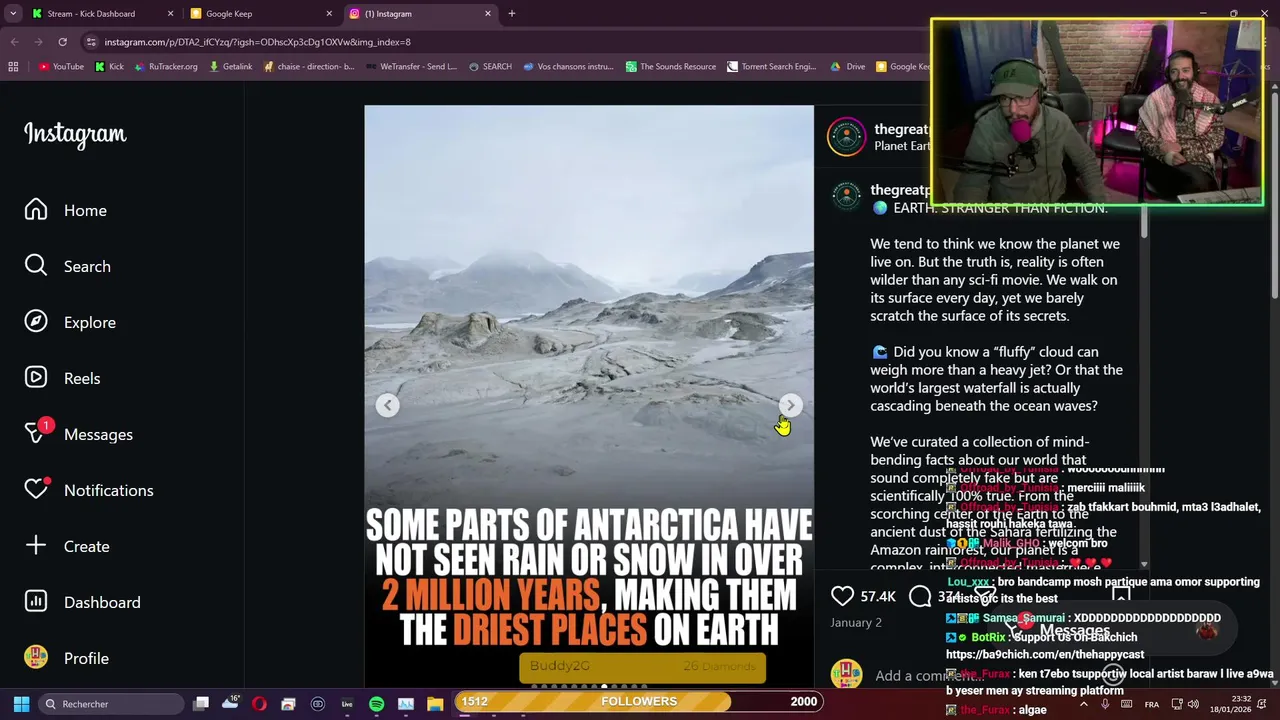1280x720 pixels.
Task: Click the volume icon in system tray
Action: [1194, 704]
